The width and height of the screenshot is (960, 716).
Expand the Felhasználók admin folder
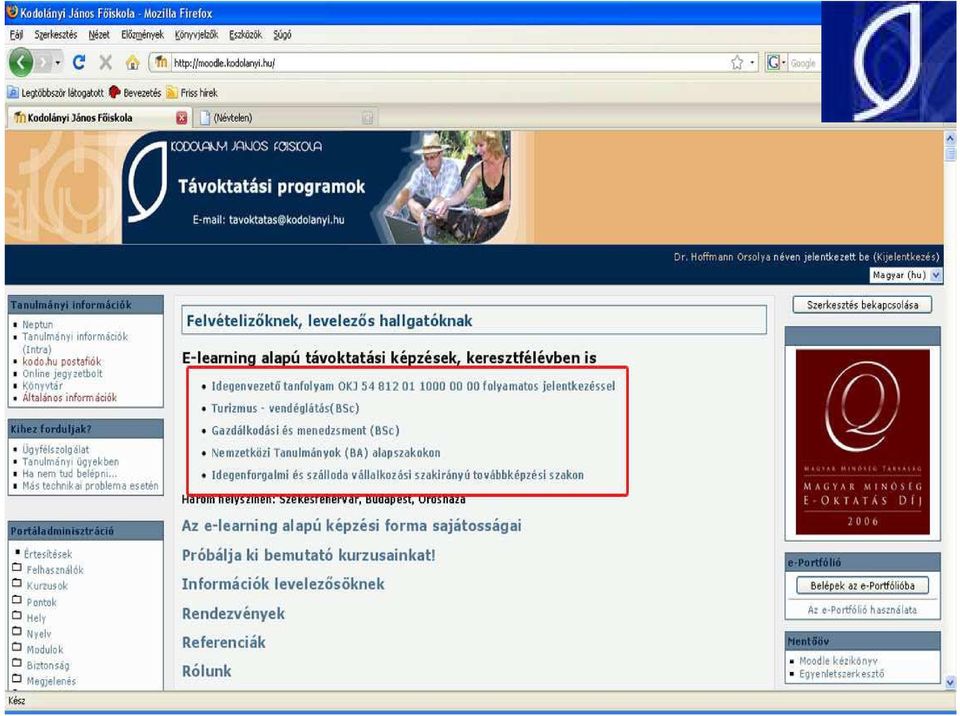click(17, 568)
